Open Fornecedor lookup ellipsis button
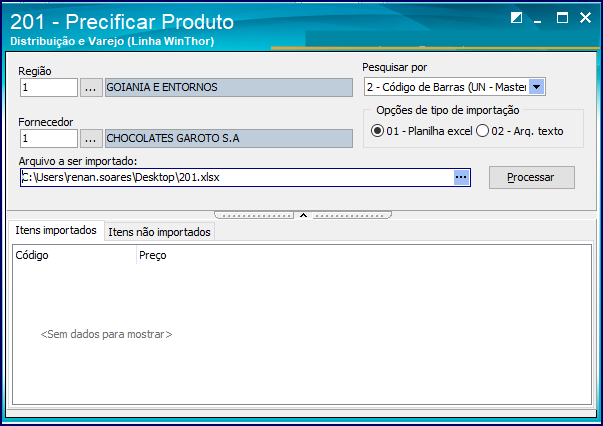This screenshot has width=603, height=426. coord(91,138)
